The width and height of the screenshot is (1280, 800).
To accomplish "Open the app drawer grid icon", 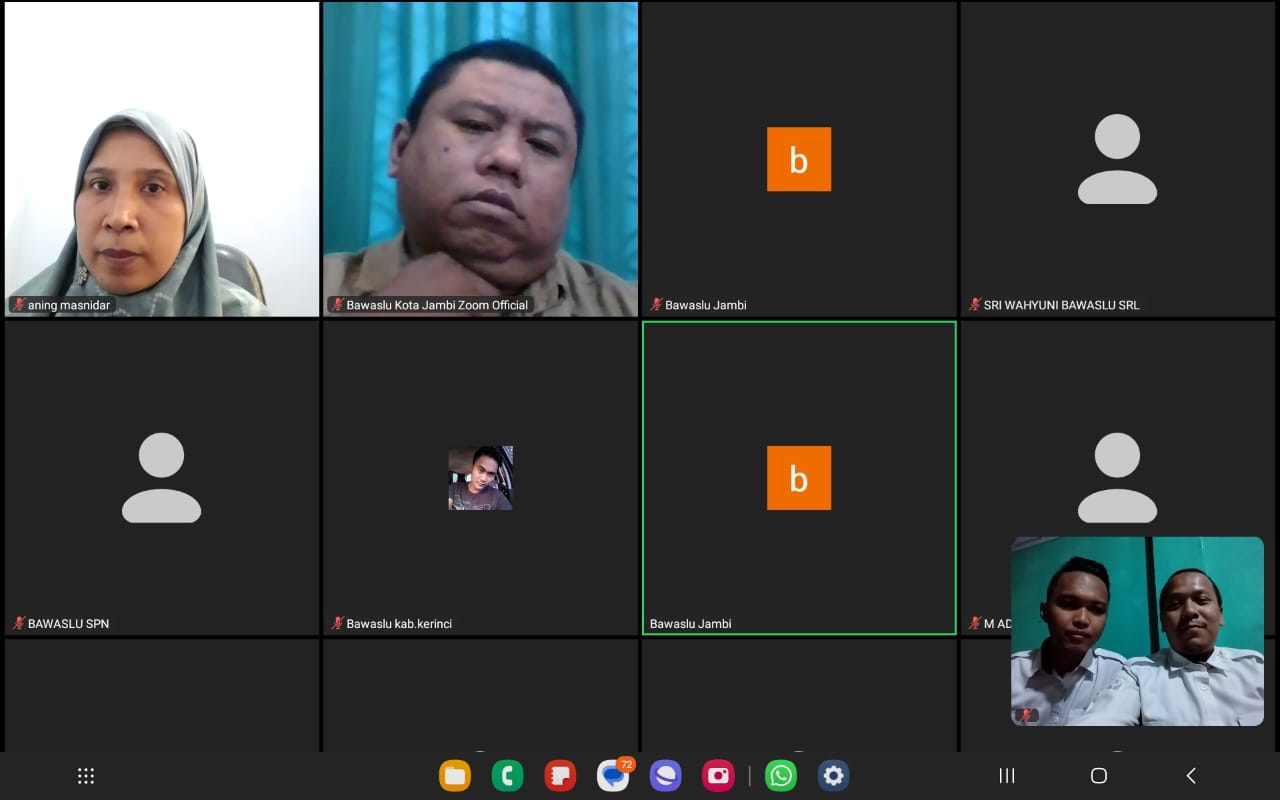I will [86, 775].
